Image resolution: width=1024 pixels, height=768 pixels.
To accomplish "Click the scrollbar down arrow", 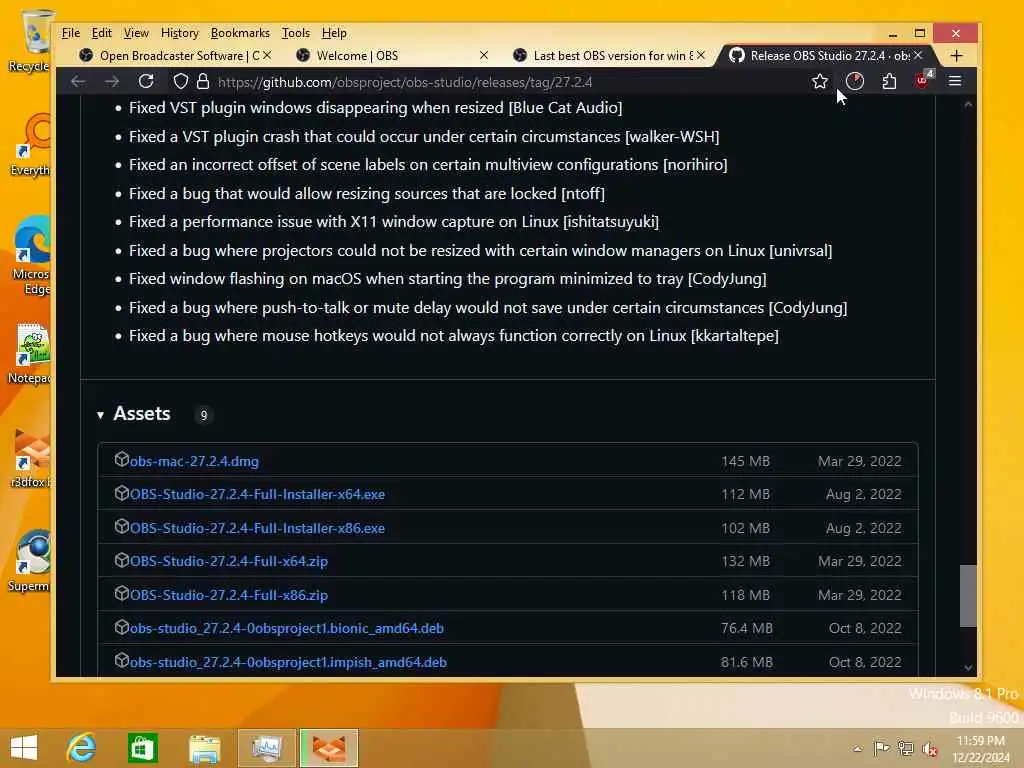I will [x=968, y=667].
